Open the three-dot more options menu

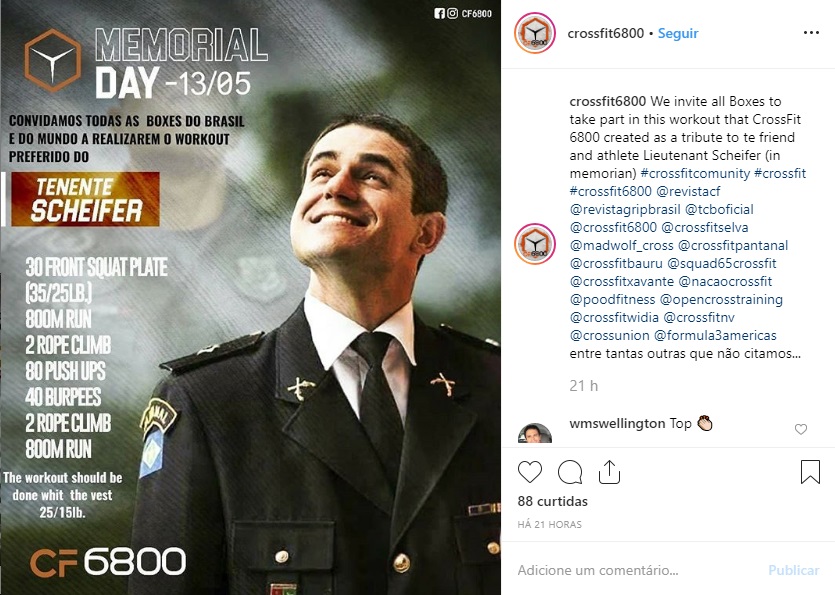pos(811,33)
